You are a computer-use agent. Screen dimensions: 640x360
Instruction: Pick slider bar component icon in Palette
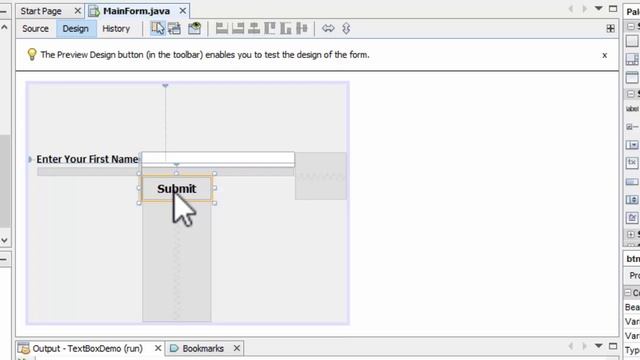point(632,182)
